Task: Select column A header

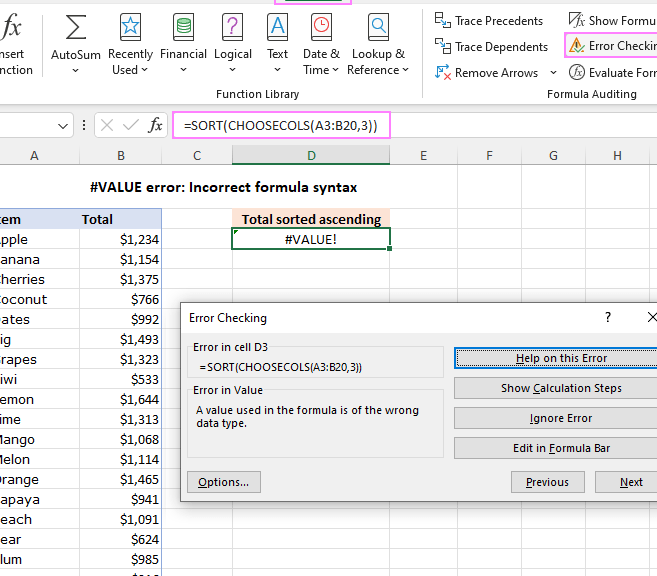Action: pos(34,156)
